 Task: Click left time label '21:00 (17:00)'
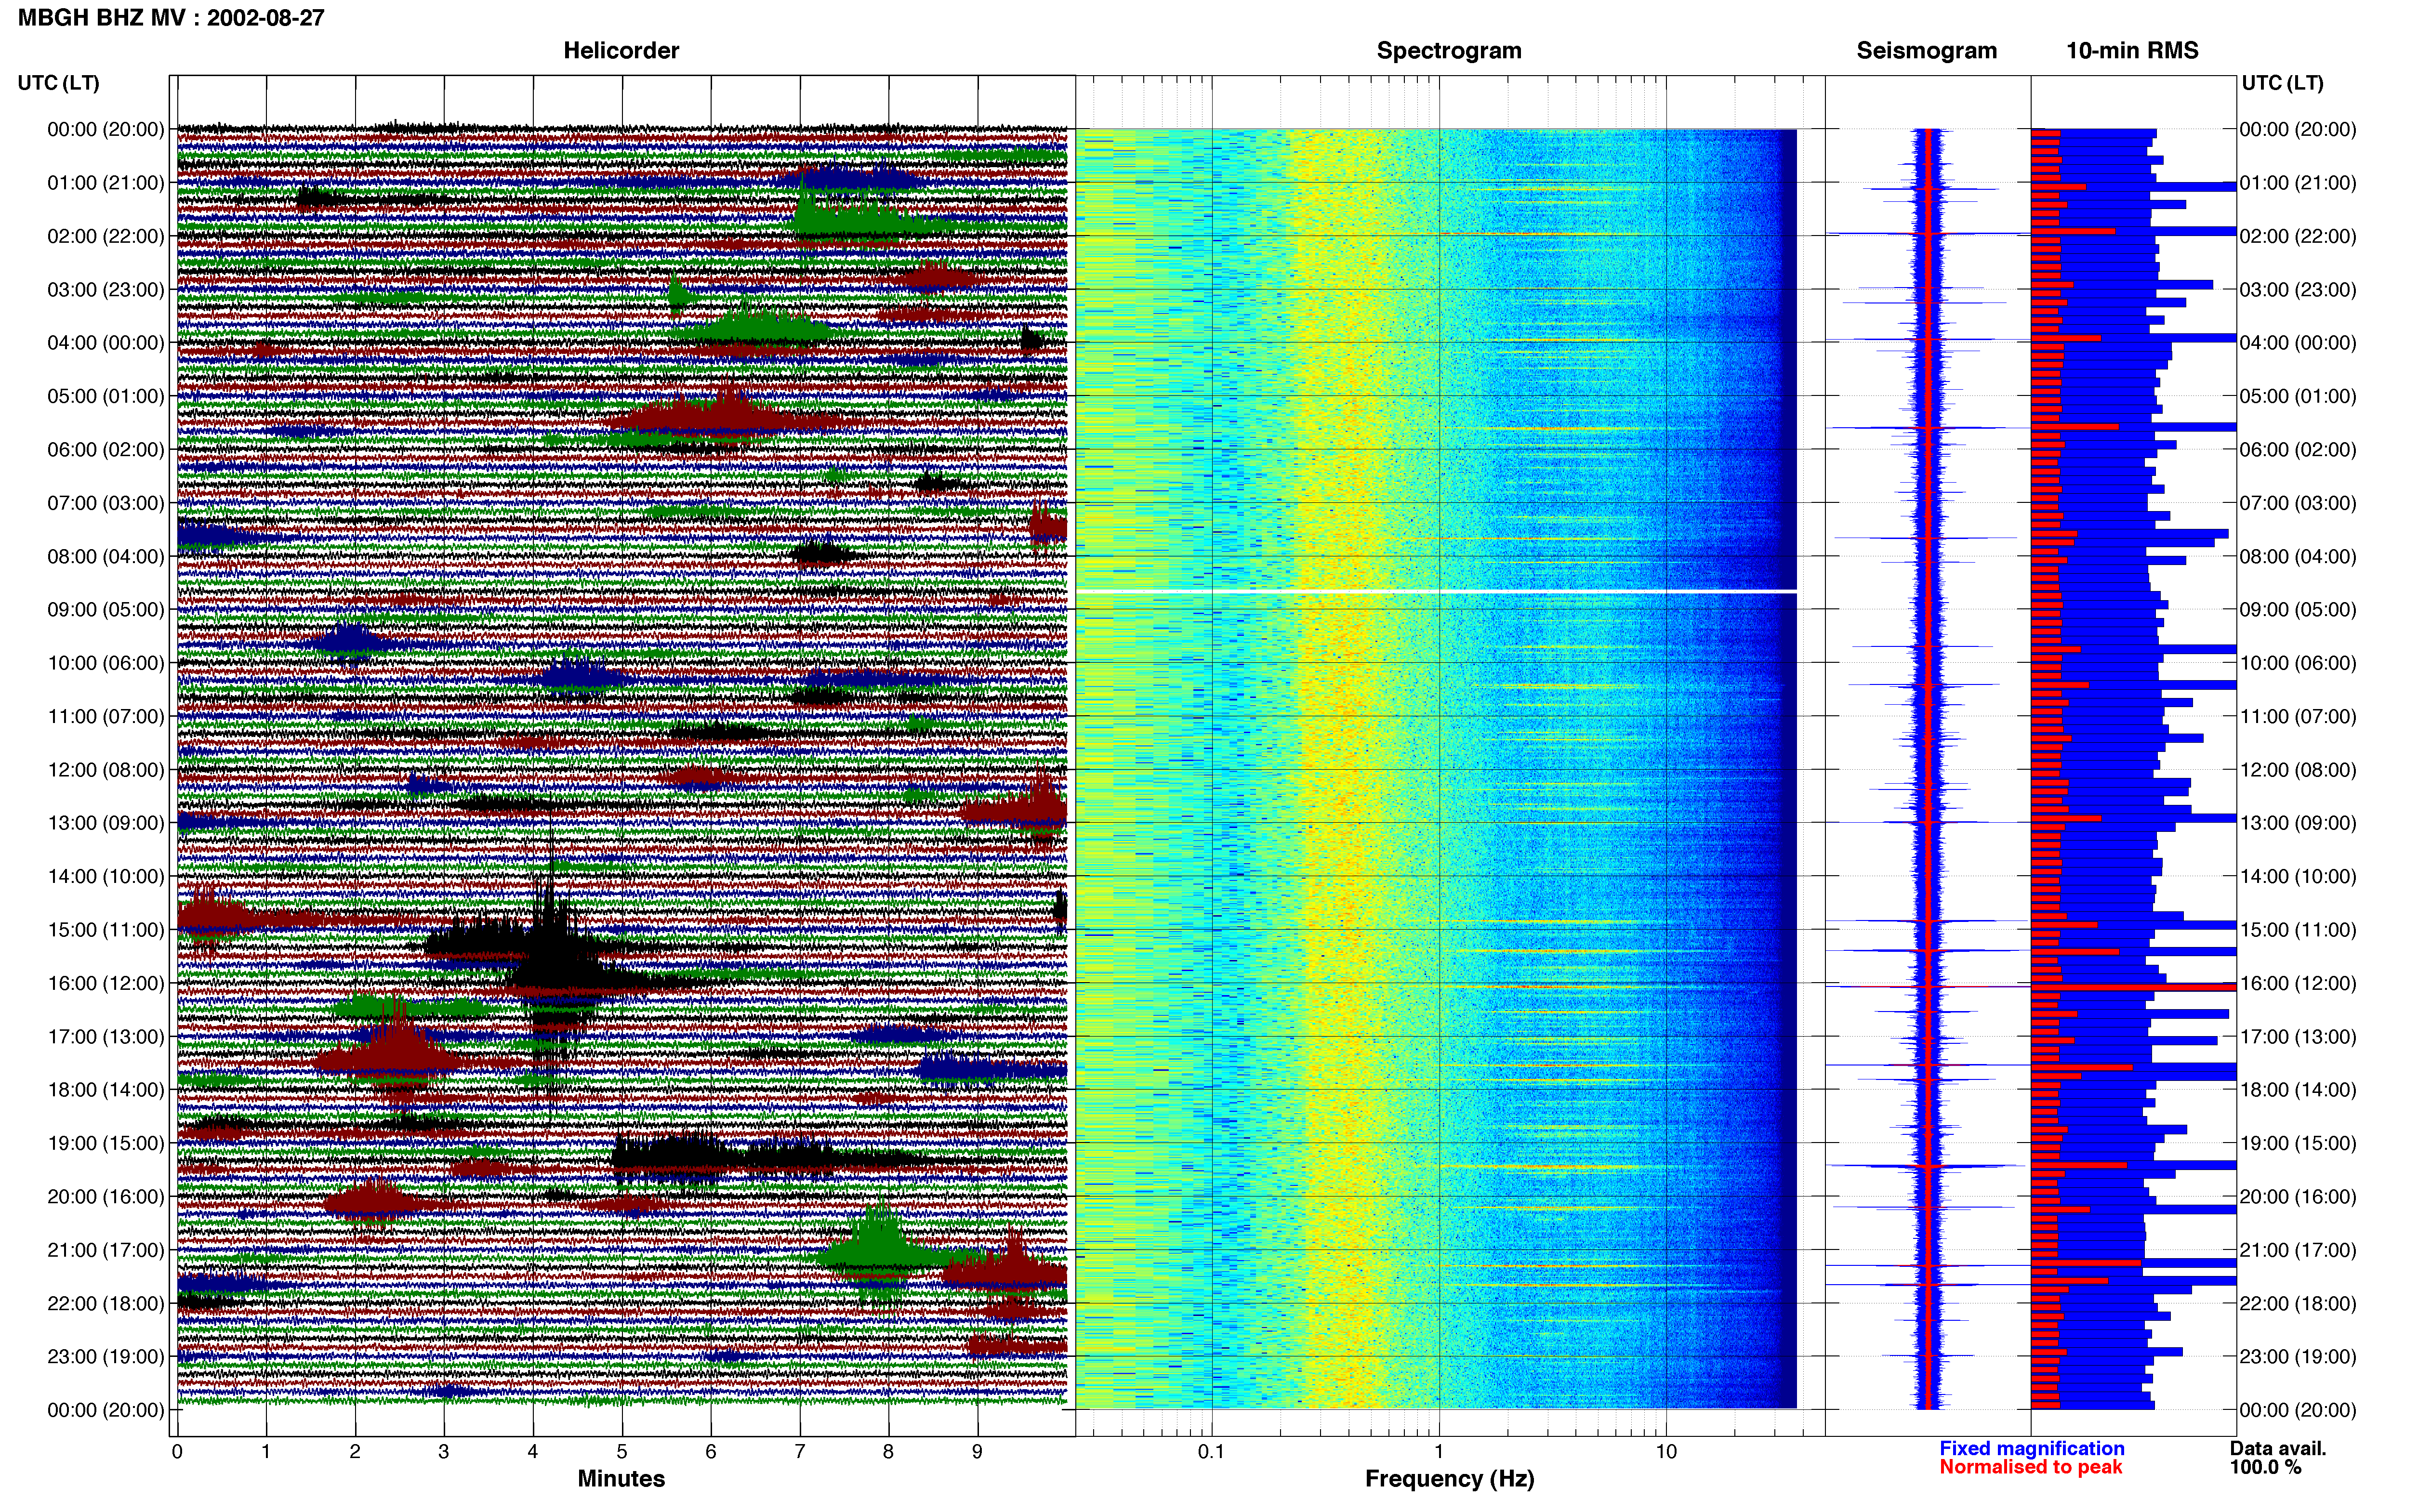(x=106, y=1250)
